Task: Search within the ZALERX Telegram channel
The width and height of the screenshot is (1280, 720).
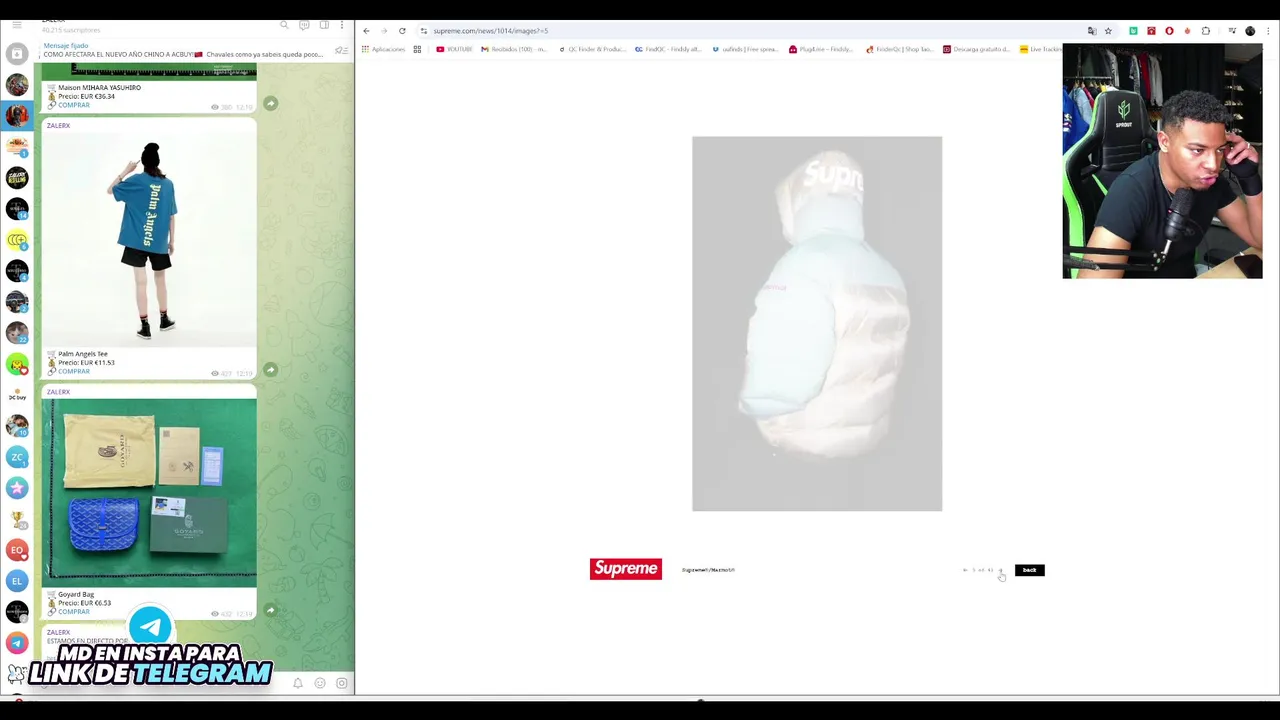Action: point(284,25)
